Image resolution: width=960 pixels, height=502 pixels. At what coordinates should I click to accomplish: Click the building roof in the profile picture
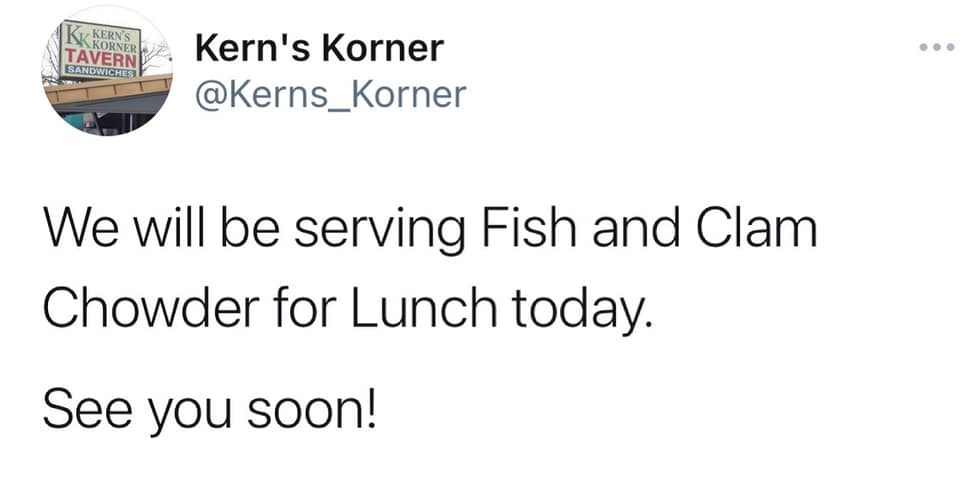click(109, 90)
